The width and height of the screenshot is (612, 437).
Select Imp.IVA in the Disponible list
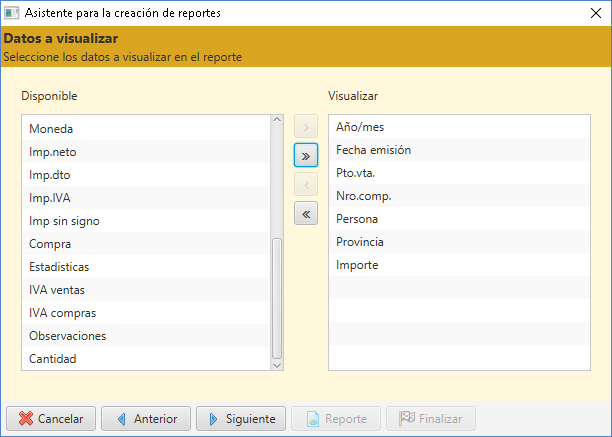(x=146, y=198)
